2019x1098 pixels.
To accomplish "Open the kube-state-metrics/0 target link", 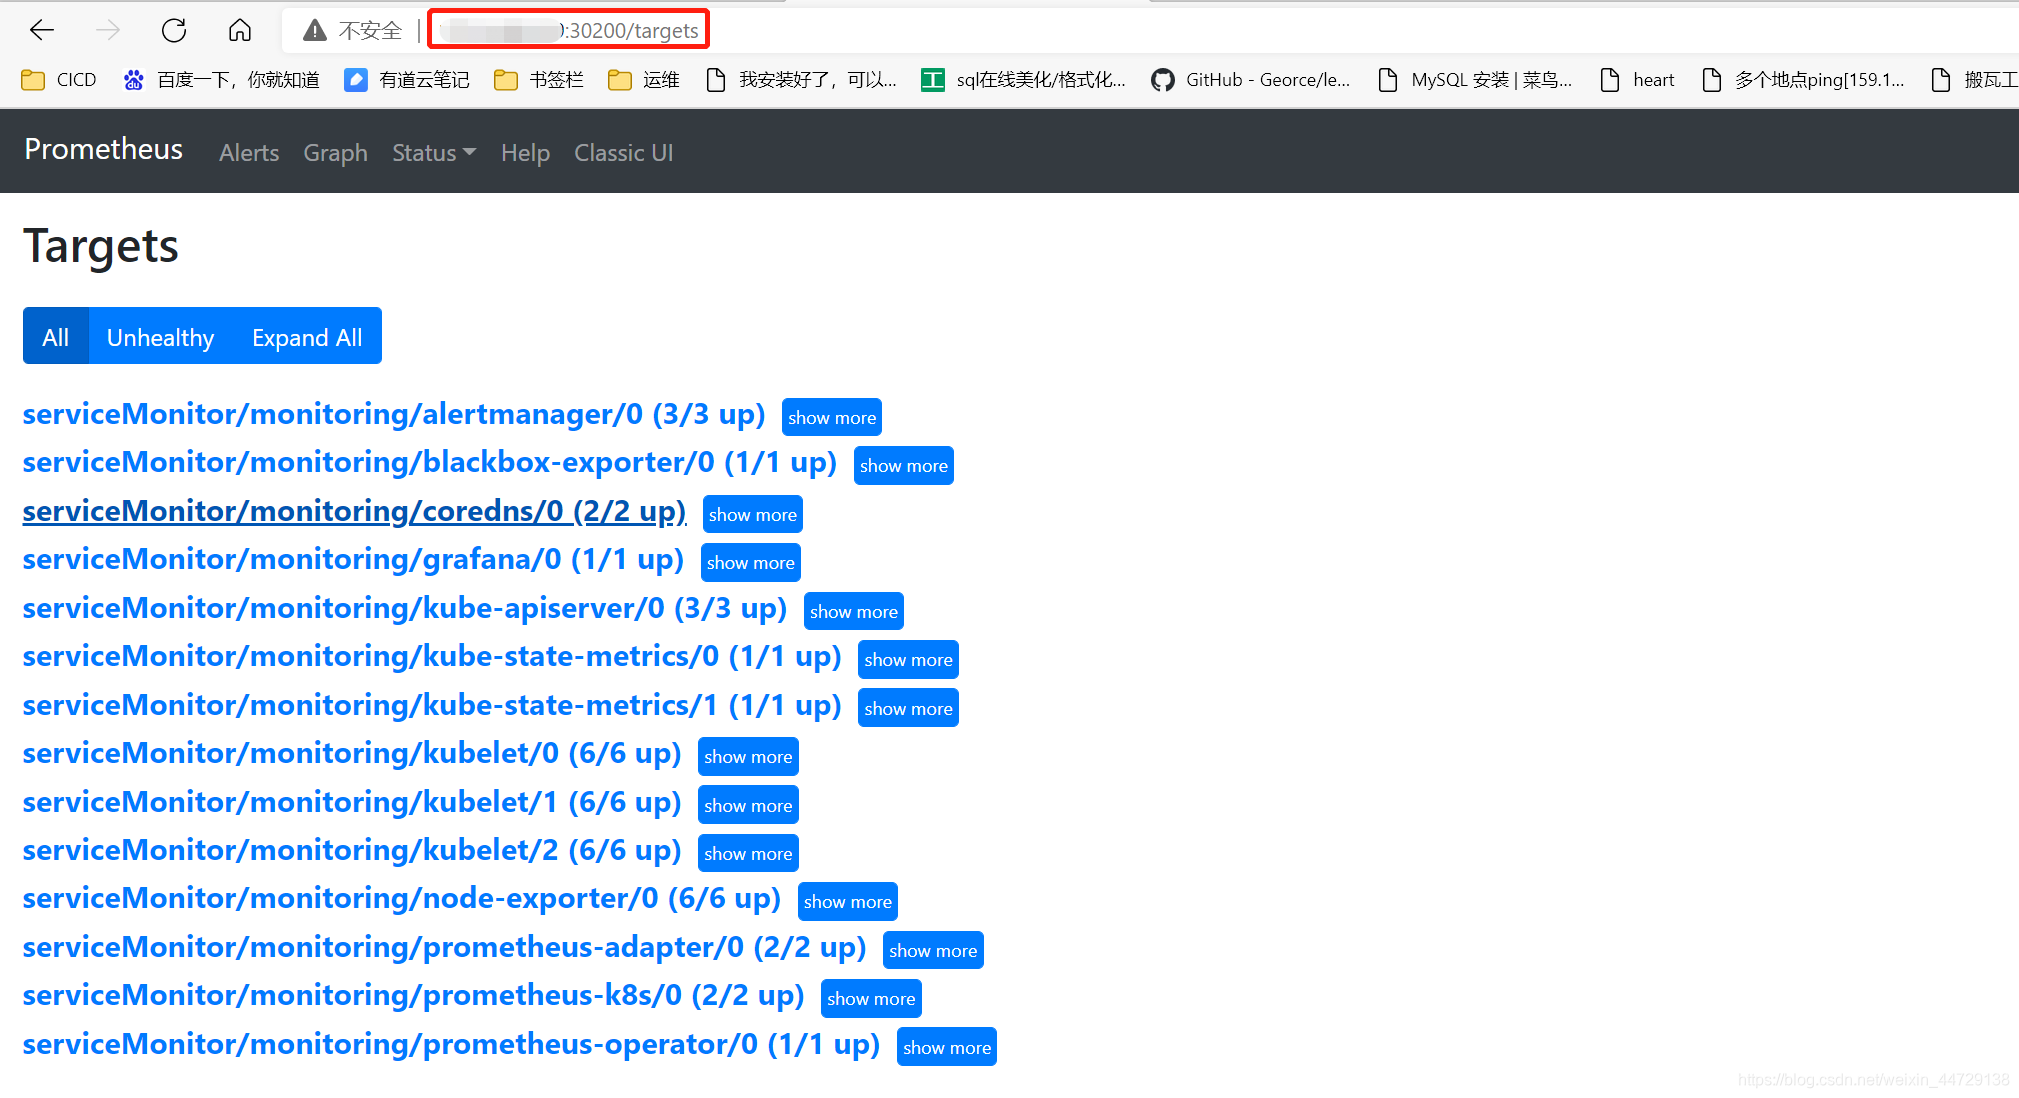I will pos(432,657).
